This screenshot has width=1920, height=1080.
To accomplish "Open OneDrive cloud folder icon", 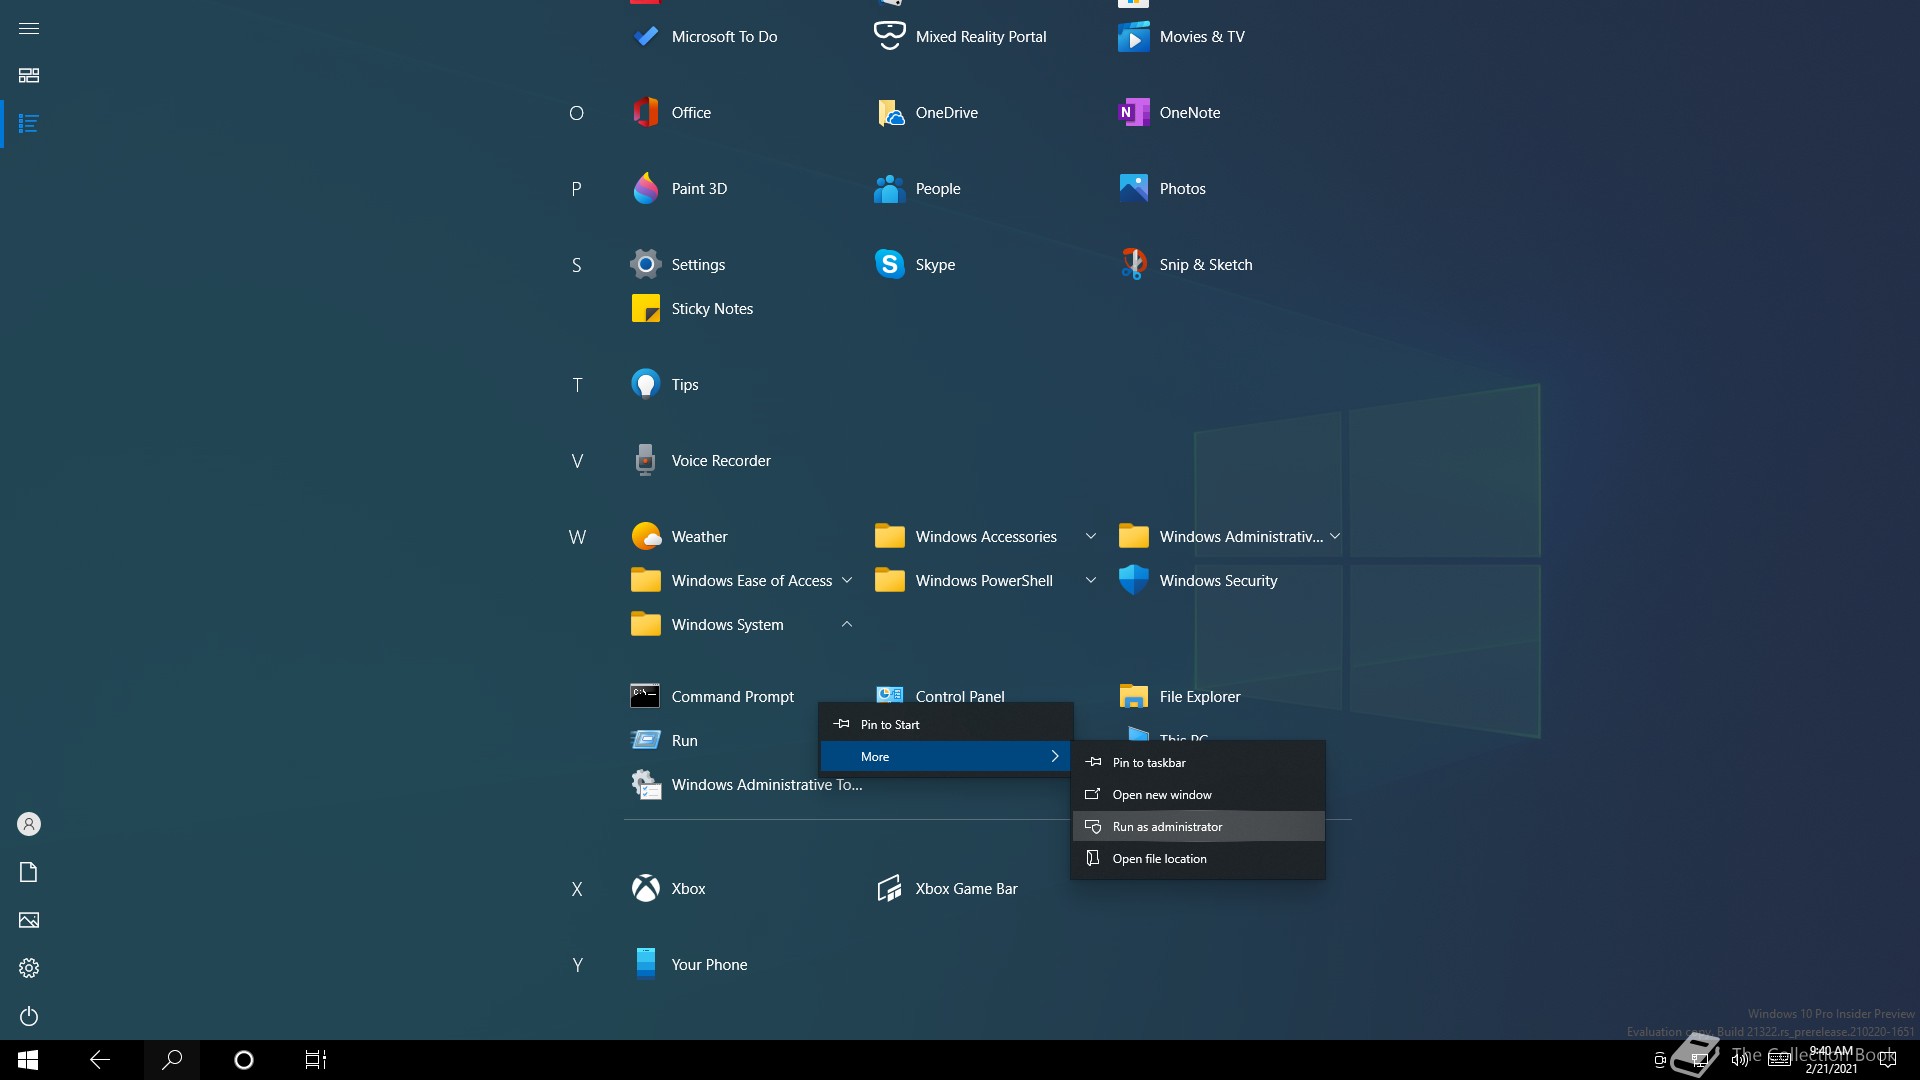I will click(x=889, y=113).
